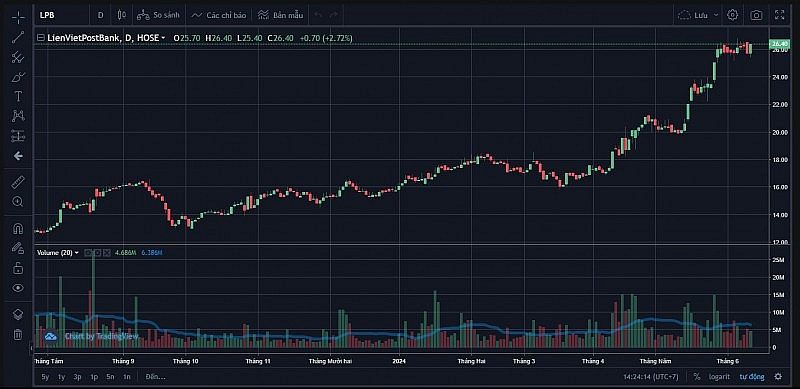Activate the zoom in tool
The width and height of the screenshot is (800, 389).
coord(18,202)
